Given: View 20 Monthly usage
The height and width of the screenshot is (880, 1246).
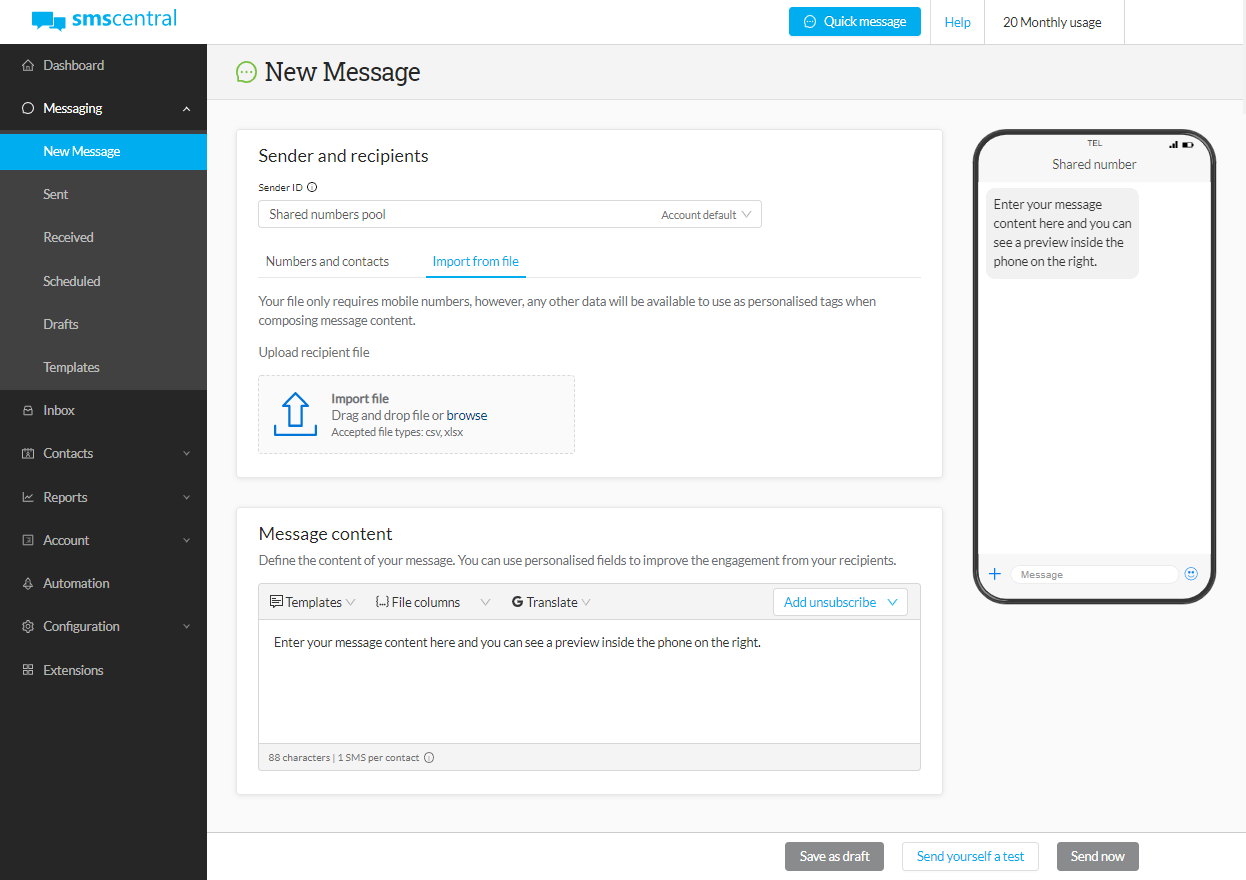Looking at the screenshot, I should (x=1052, y=22).
